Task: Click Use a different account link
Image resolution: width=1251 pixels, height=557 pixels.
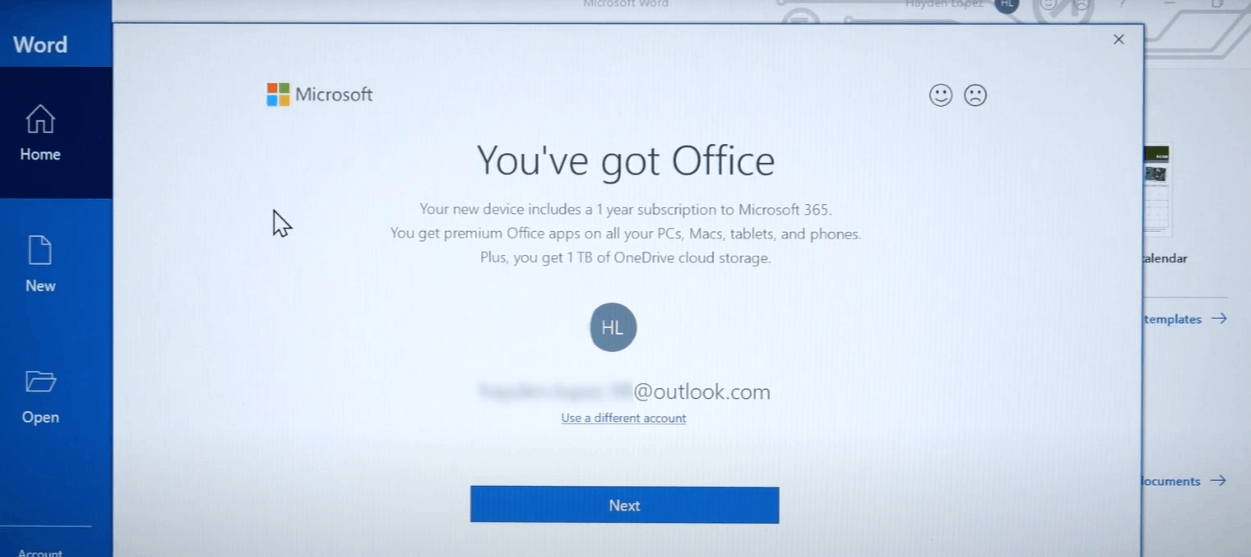Action: pyautogui.click(x=623, y=418)
